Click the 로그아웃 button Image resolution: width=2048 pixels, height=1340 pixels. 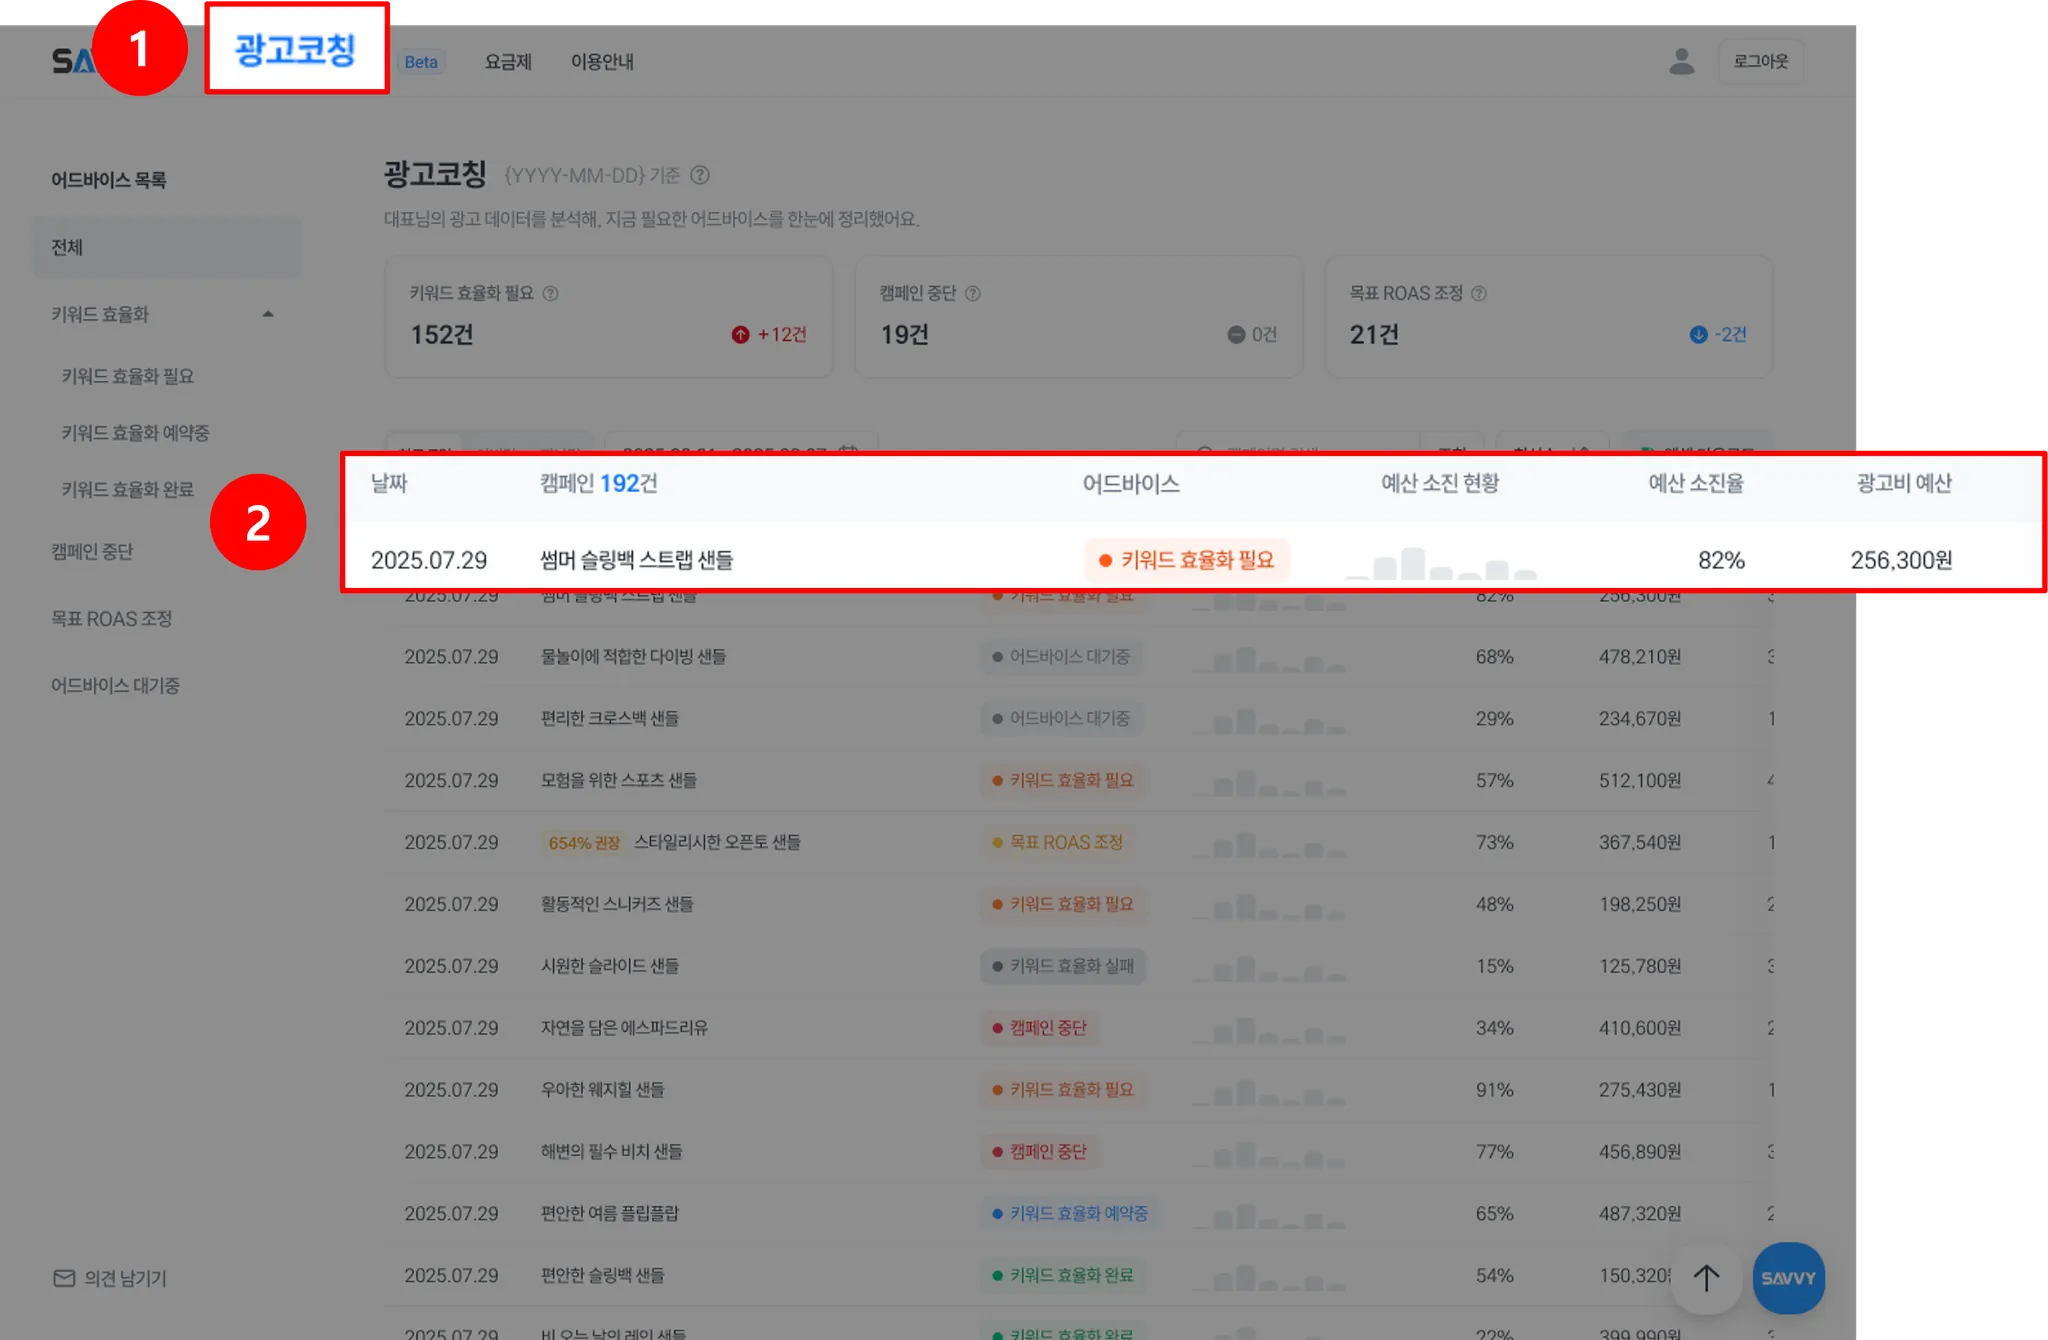pyautogui.click(x=1760, y=62)
